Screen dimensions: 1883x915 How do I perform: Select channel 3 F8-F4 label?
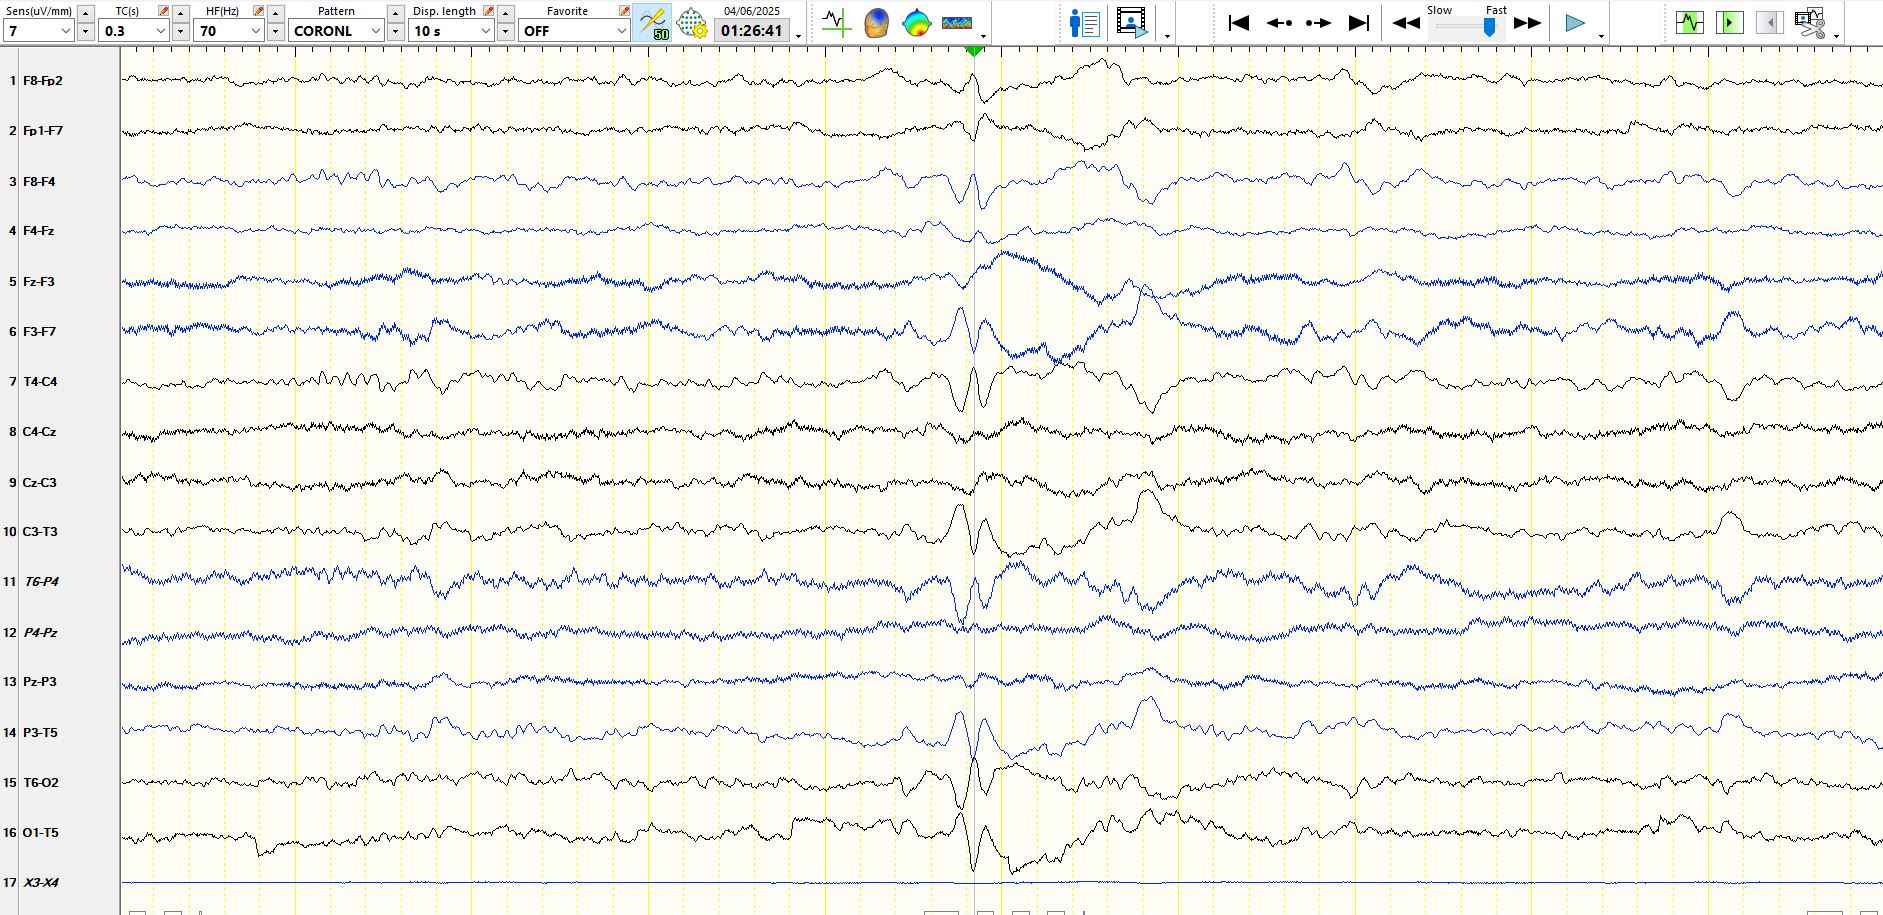[39, 182]
